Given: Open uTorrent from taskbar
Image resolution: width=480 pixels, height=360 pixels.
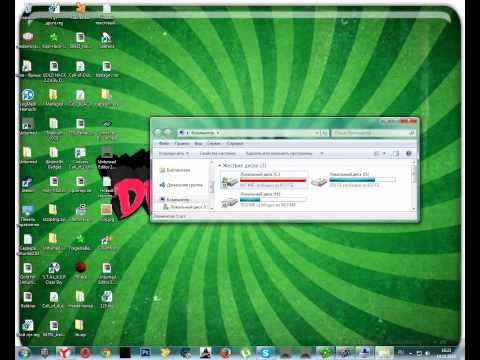Looking at the screenshot, I should (246, 353).
